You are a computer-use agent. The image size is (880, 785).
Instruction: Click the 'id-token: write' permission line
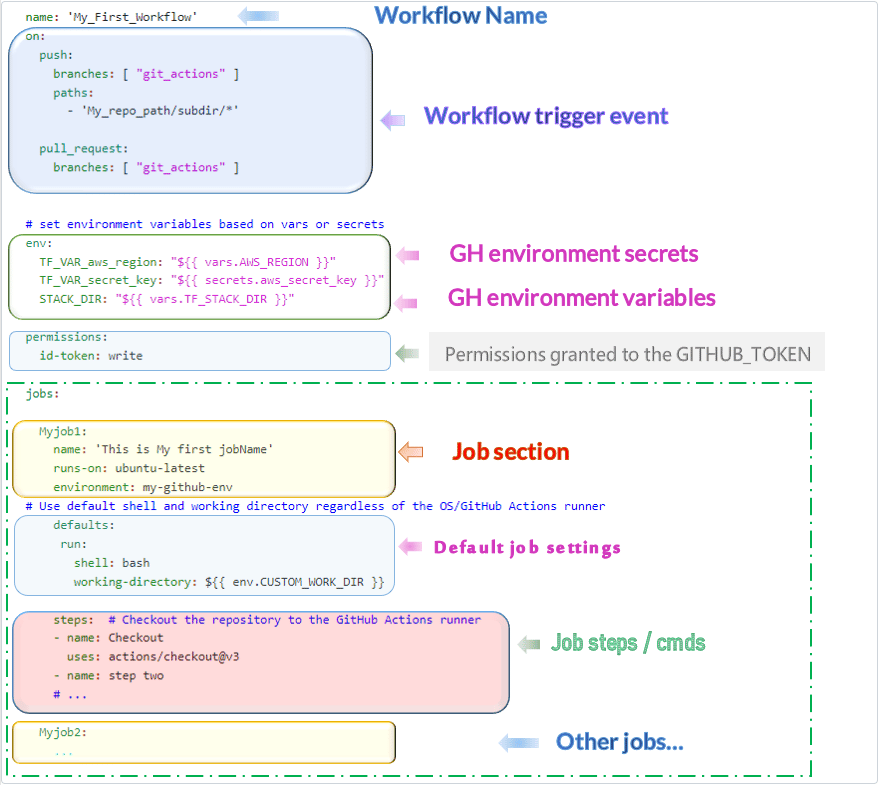click(91, 355)
